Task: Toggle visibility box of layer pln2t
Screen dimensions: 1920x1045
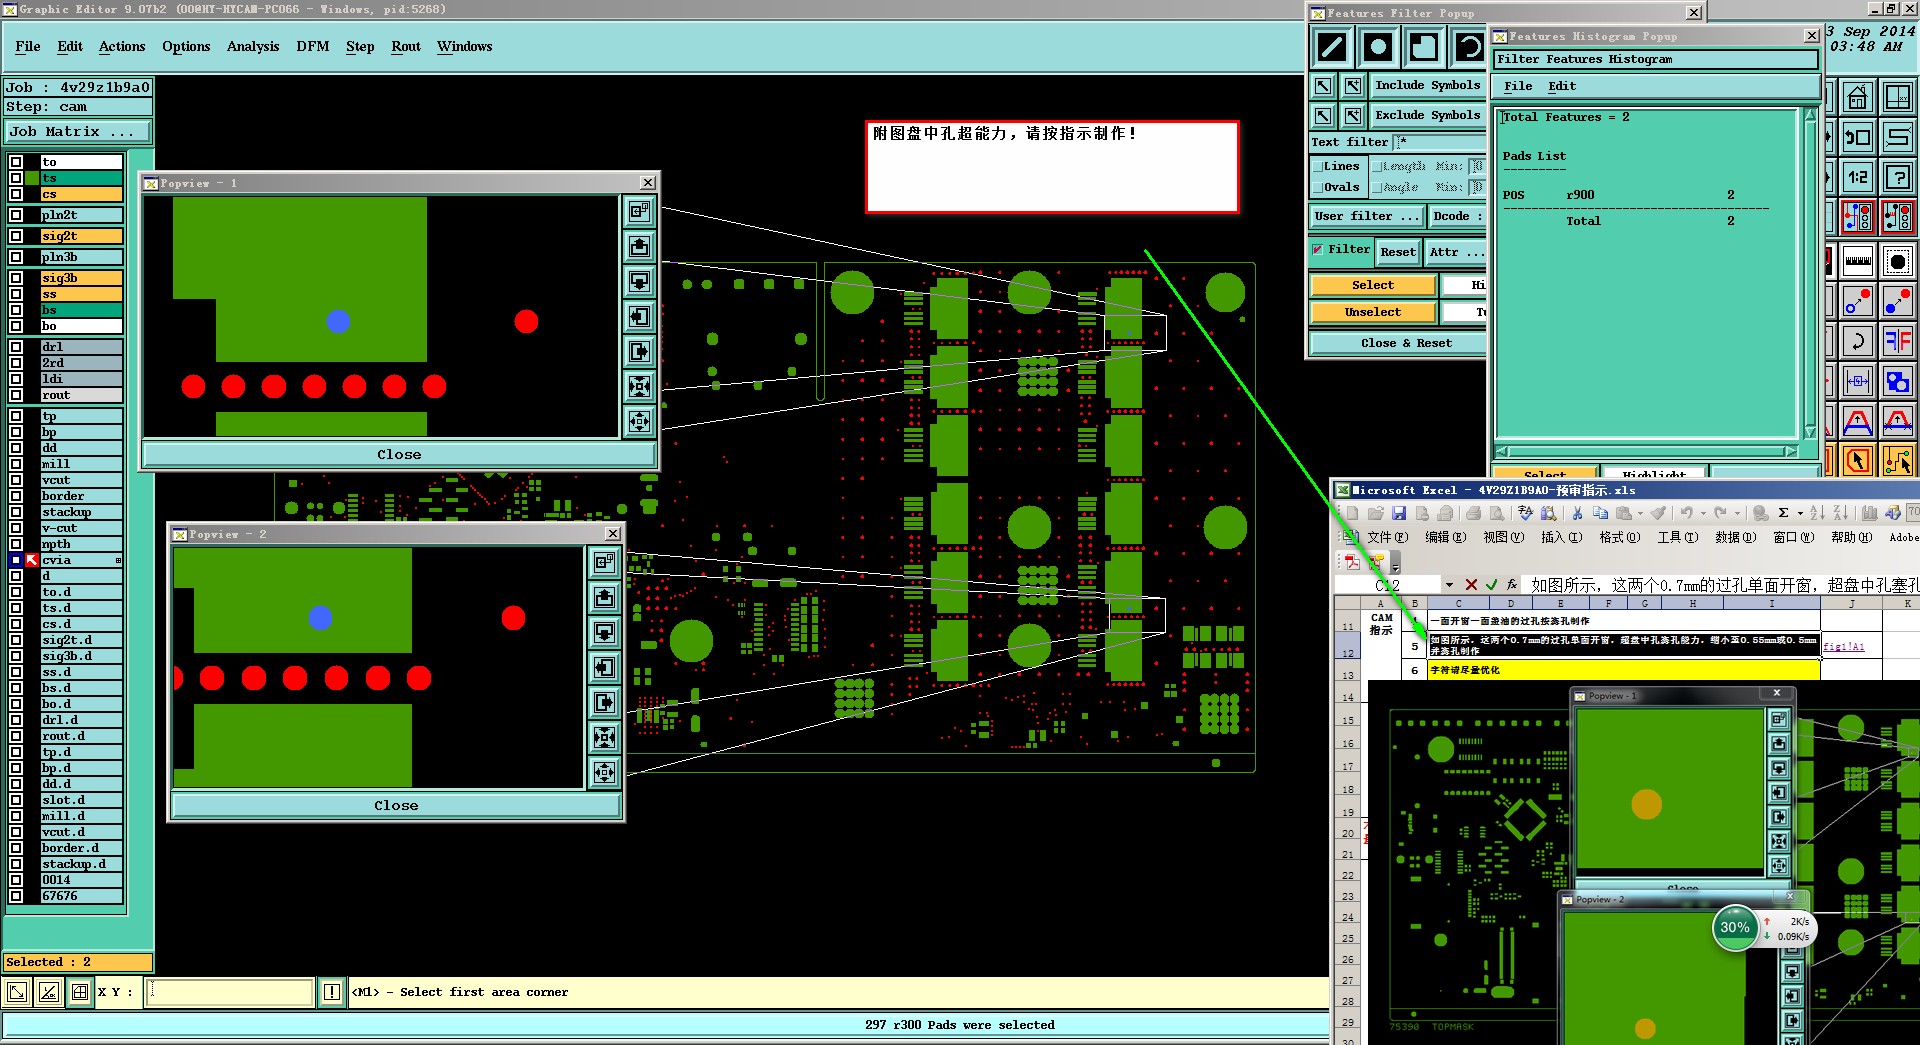Action: pos(16,215)
